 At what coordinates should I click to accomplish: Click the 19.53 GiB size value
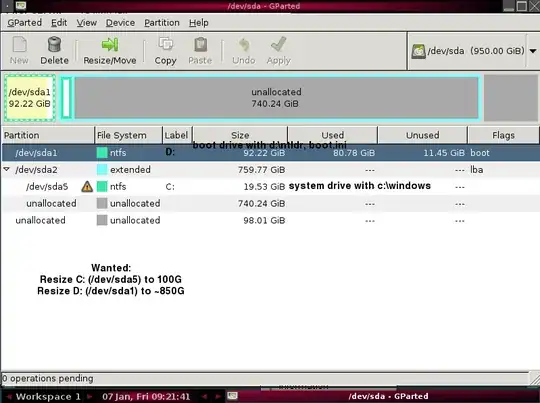point(264,187)
